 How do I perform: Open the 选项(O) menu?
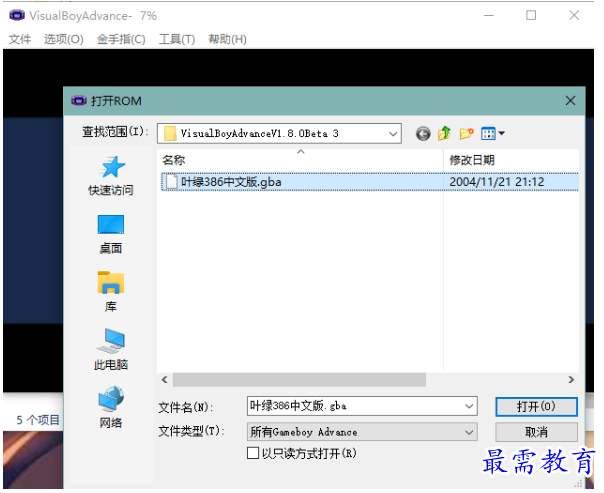64,39
